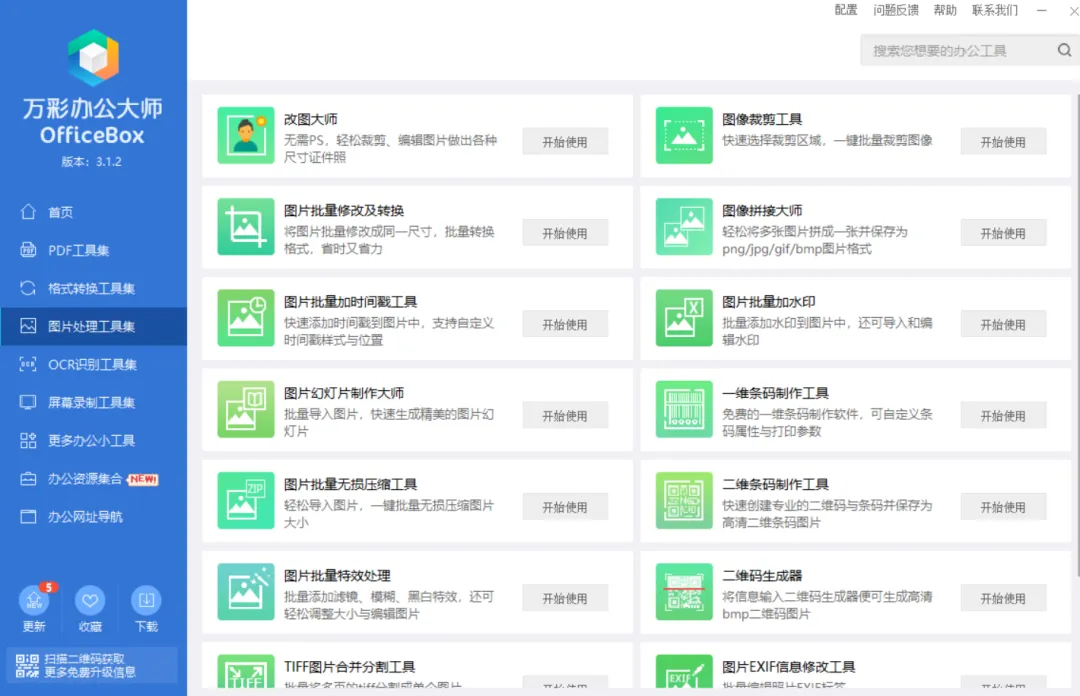Click the 扫描二维码获取 更多免费升级信息 banner
Screen dimensions: 1080x696
tap(91, 666)
